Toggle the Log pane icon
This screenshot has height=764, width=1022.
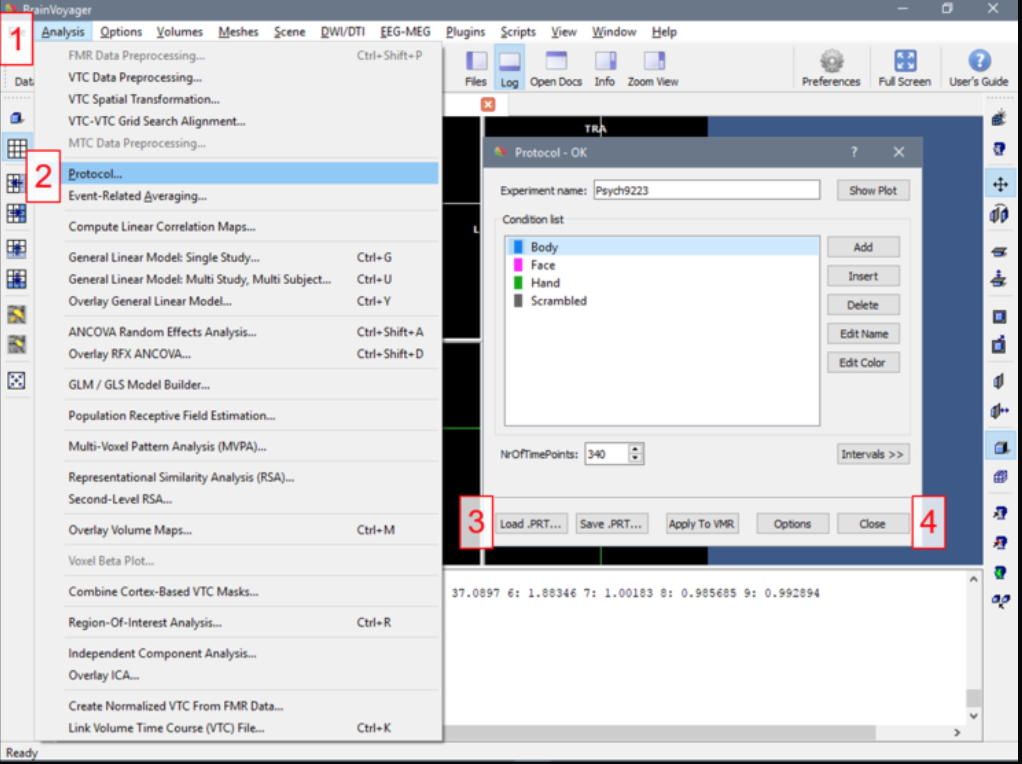tap(509, 67)
